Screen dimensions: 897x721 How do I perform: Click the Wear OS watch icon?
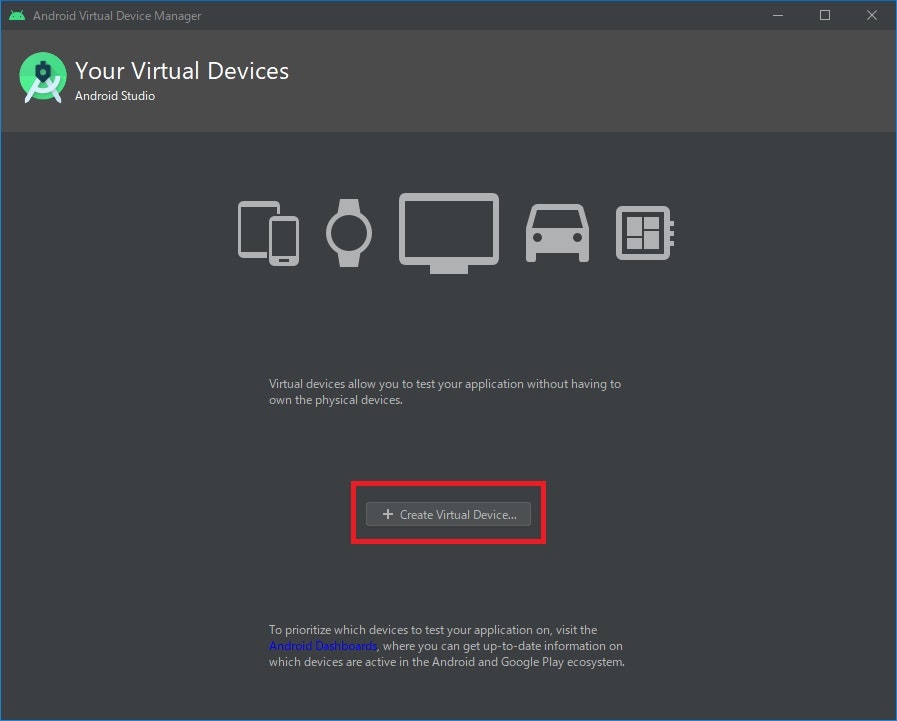[x=349, y=233]
